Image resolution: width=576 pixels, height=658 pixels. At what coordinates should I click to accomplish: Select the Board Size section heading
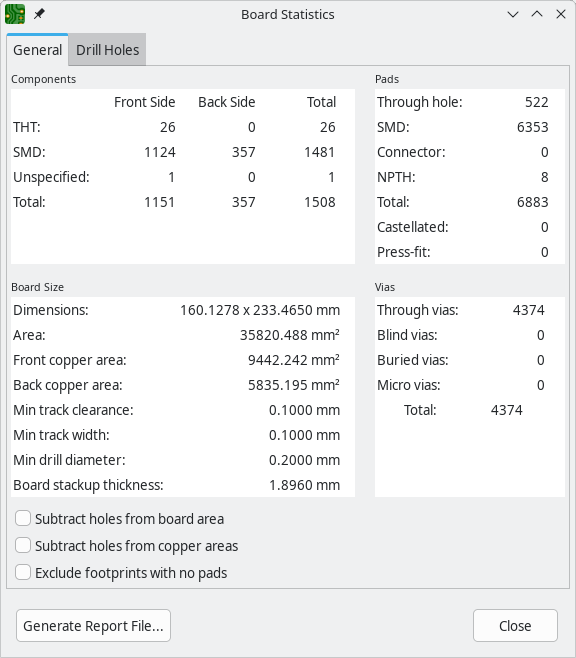(x=37, y=287)
